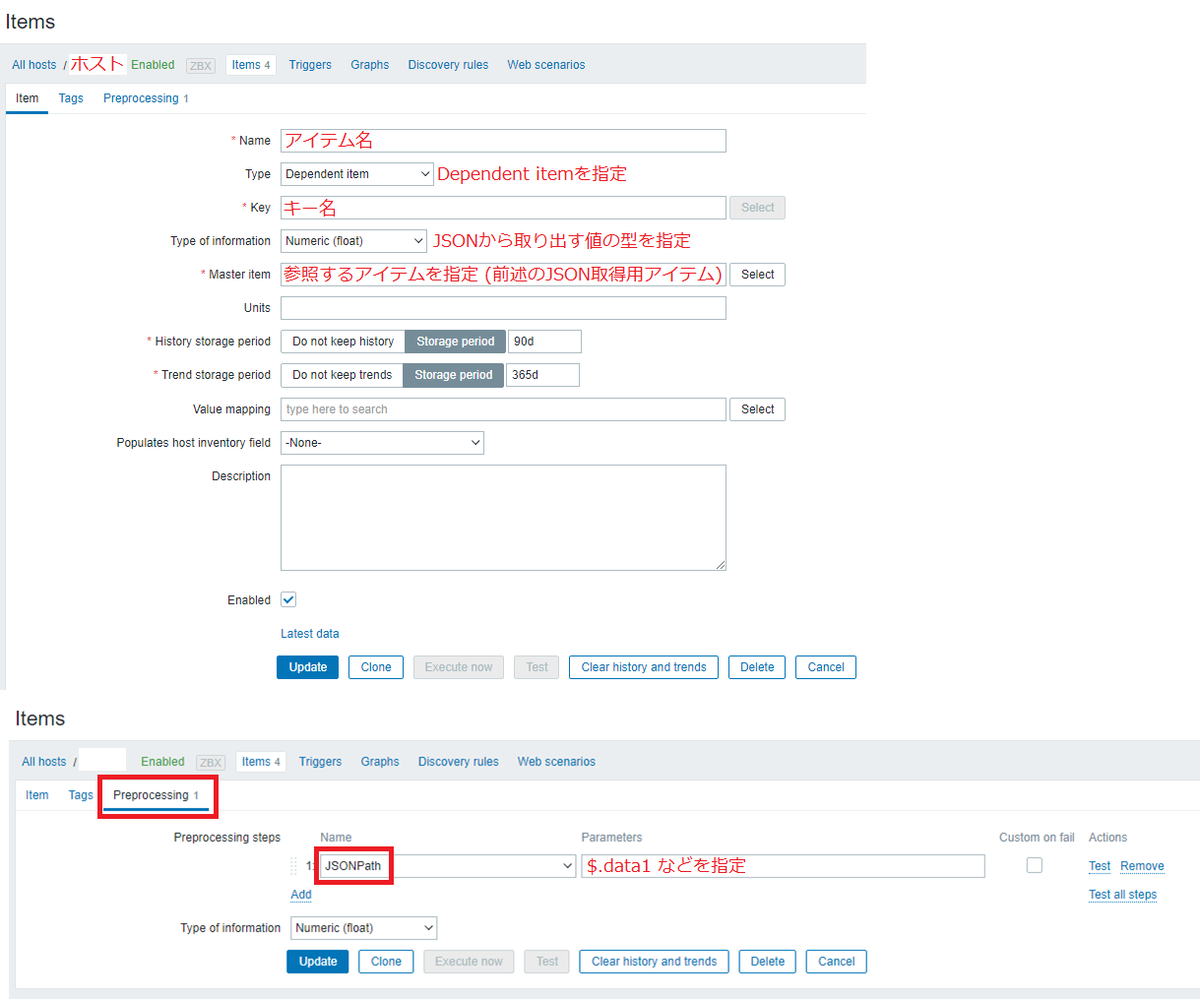Screen dimensions: 1200x999
Task: Open the Type dropdown showing Dependent item
Action: [x=356, y=173]
